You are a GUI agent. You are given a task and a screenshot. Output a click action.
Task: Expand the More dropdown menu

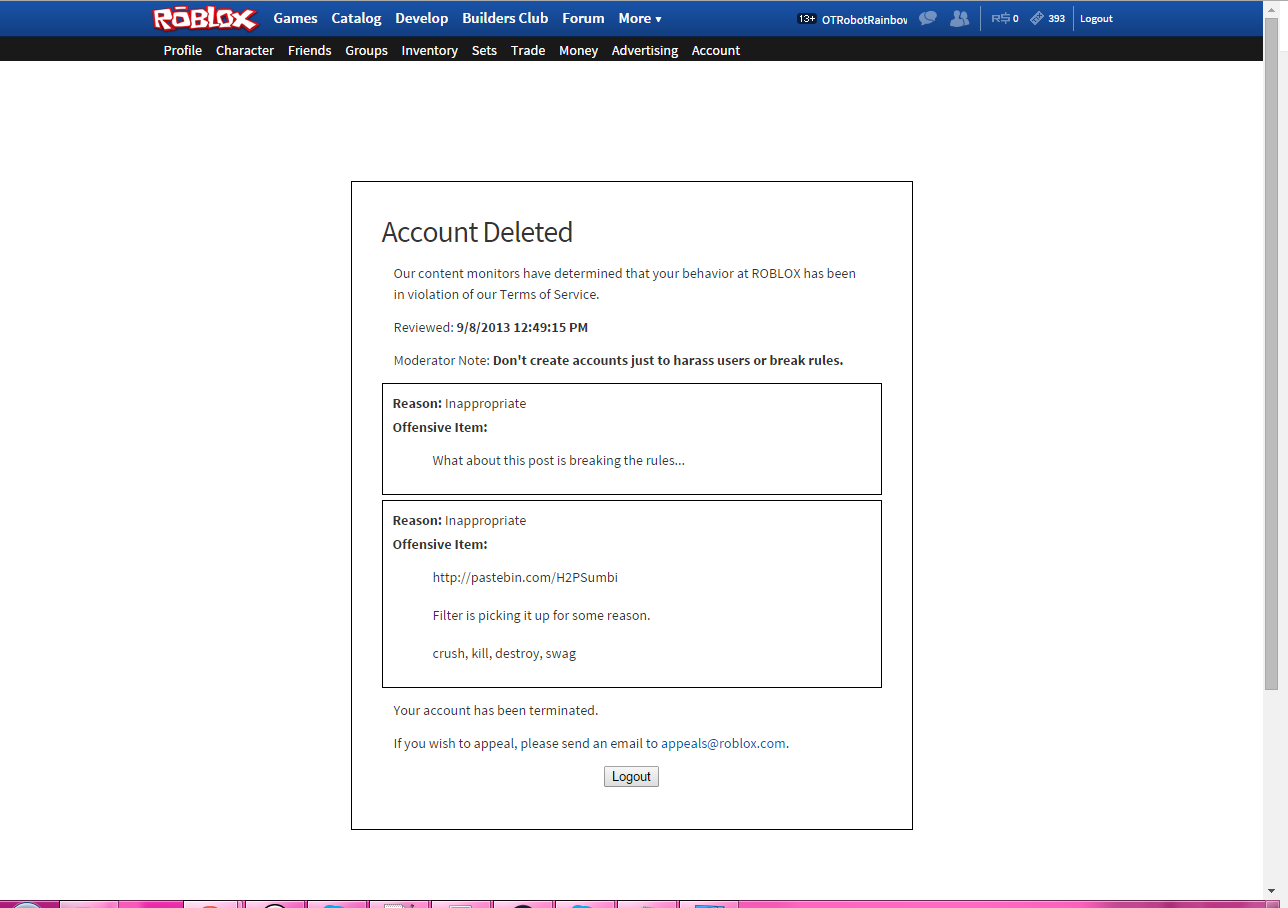point(640,18)
